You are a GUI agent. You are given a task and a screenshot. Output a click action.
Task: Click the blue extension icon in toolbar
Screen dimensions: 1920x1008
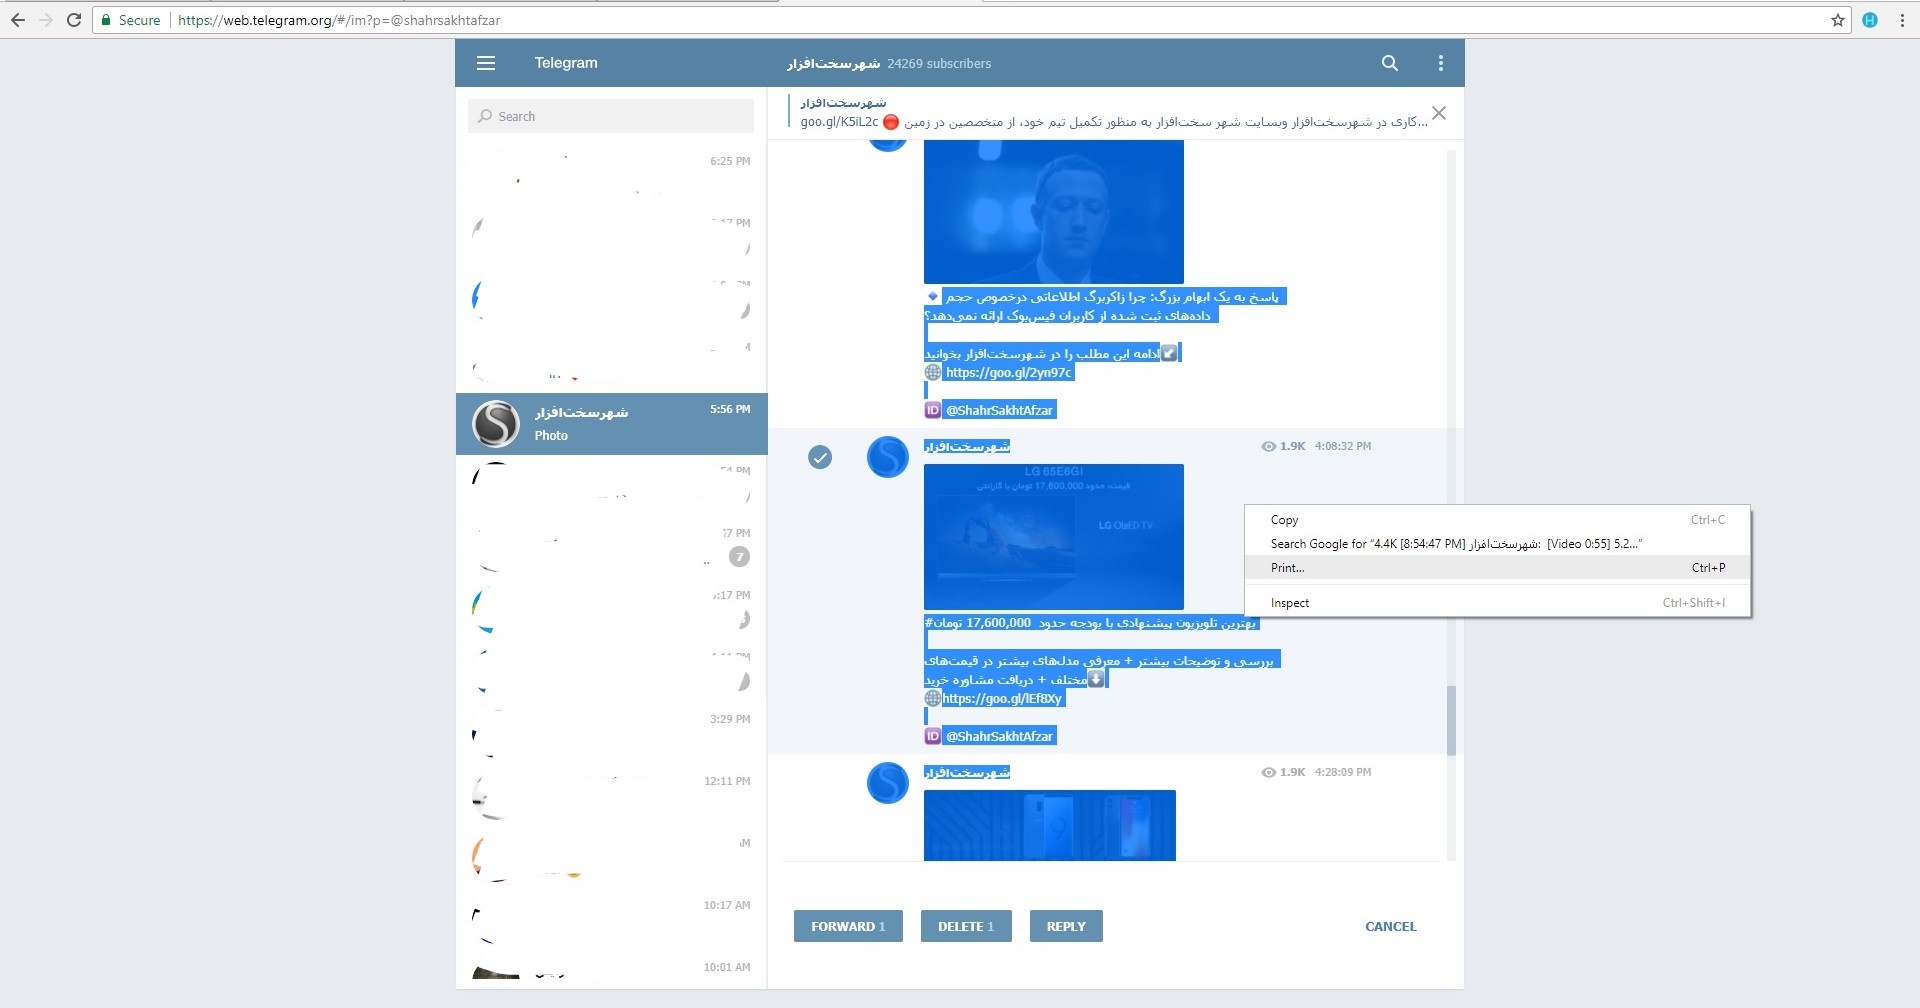coord(1869,20)
